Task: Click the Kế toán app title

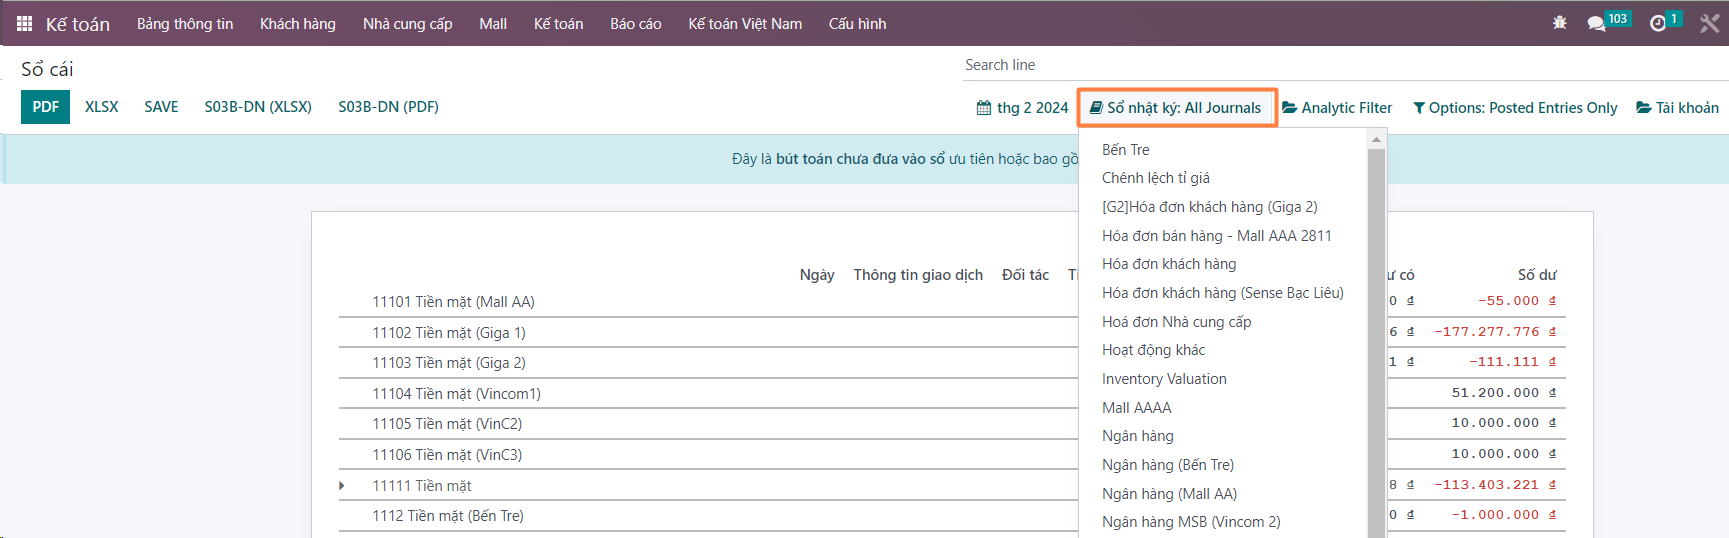Action: pyautogui.click(x=78, y=24)
